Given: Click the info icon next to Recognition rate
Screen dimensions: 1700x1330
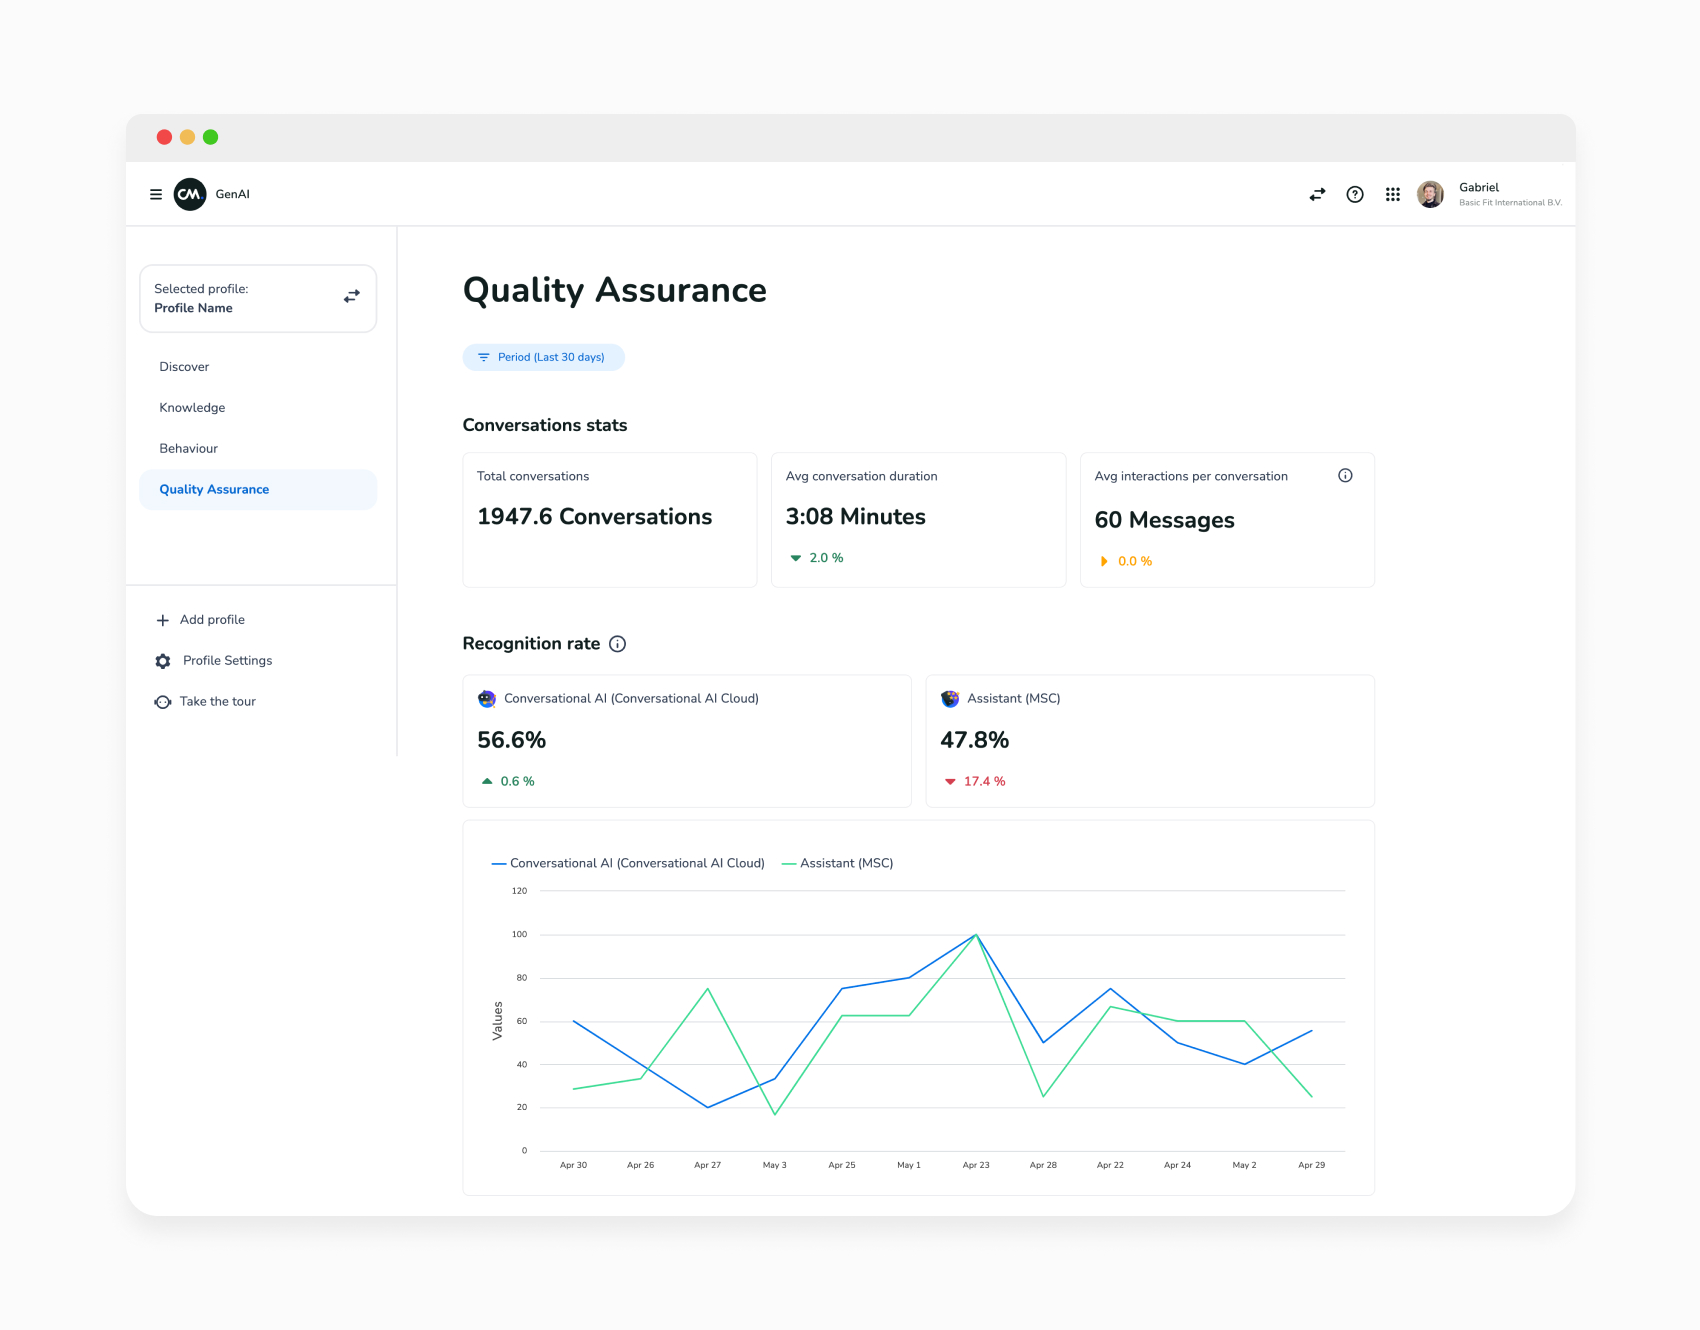Looking at the screenshot, I should pyautogui.click(x=618, y=644).
